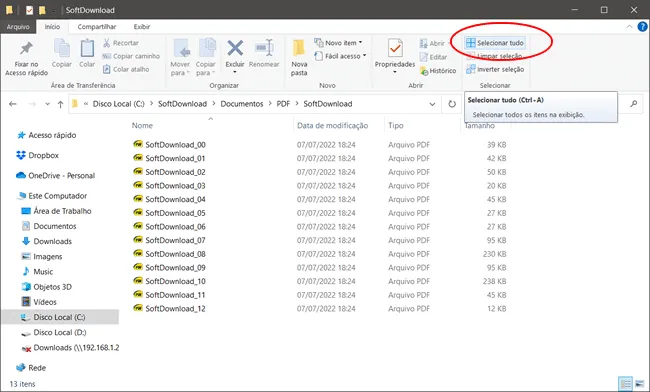This screenshot has width=650, height=392.
Task: Select file SoftDownload_05
Action: [169, 213]
